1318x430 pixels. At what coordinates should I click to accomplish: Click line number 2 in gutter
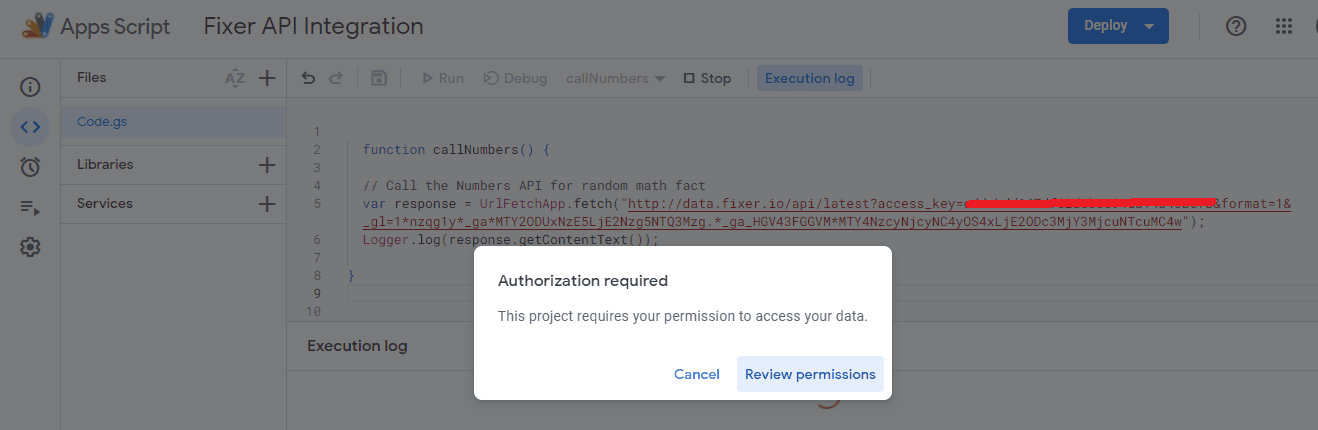[317, 150]
